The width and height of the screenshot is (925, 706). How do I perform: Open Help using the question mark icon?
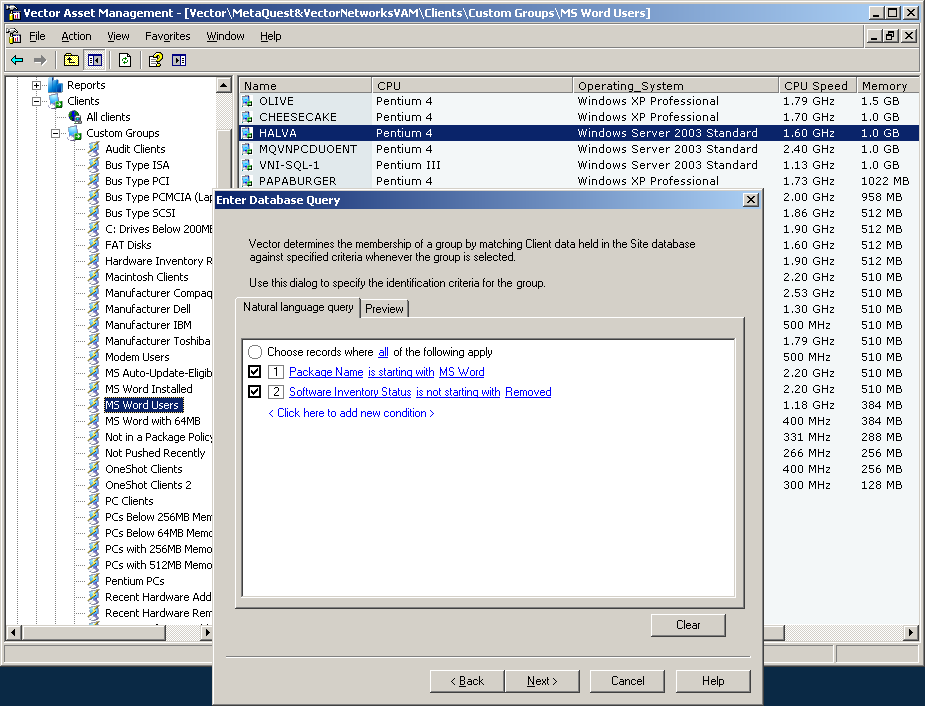[x=153, y=60]
